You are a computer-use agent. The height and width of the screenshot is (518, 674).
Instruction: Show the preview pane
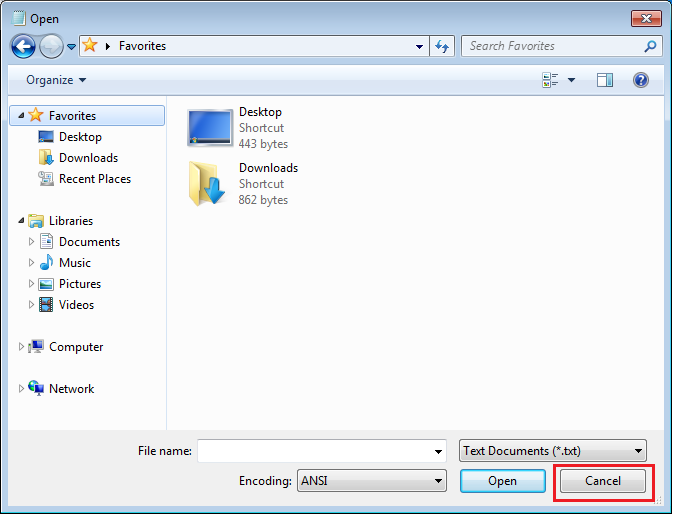coord(605,80)
